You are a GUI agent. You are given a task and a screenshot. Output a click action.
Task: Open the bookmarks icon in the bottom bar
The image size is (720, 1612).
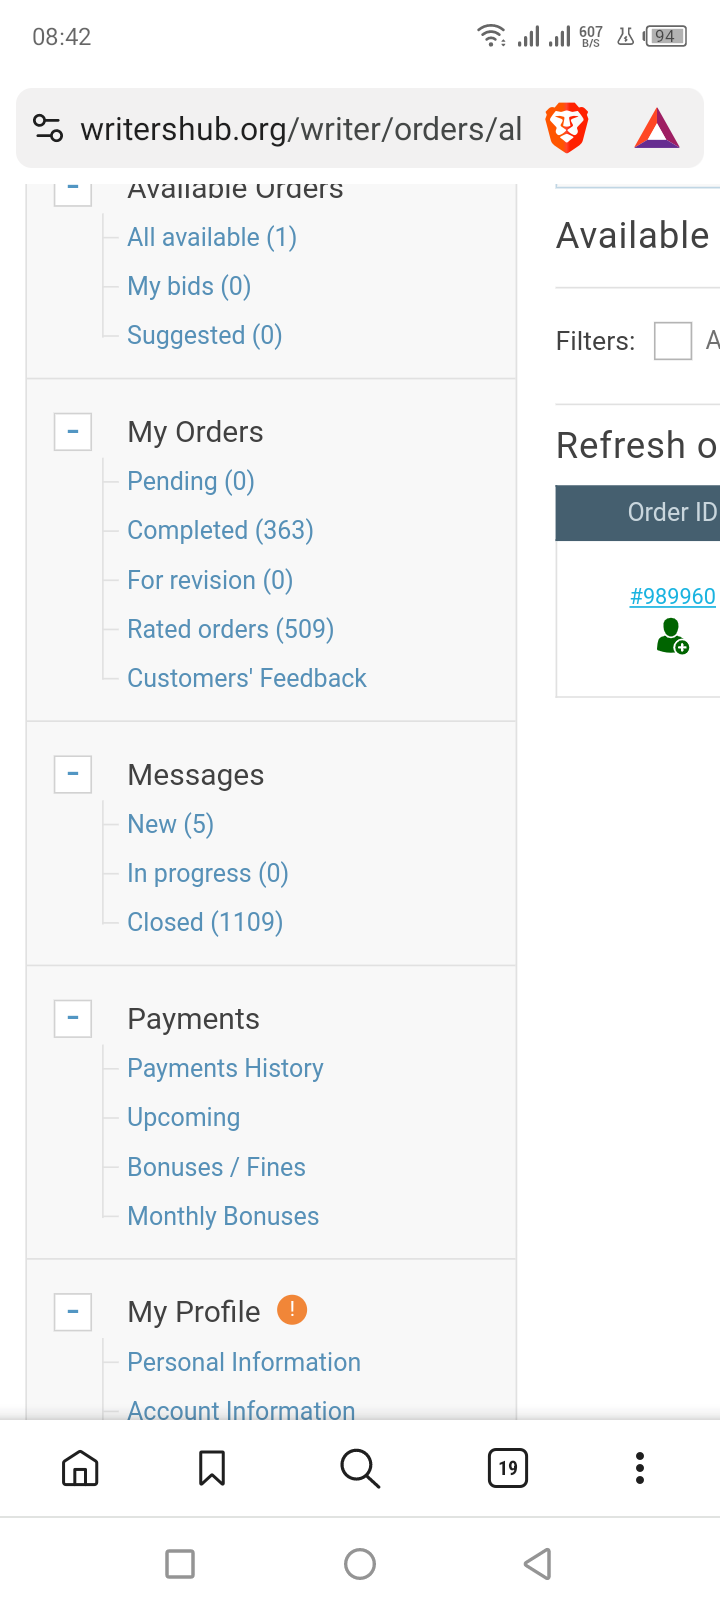pos(212,1468)
